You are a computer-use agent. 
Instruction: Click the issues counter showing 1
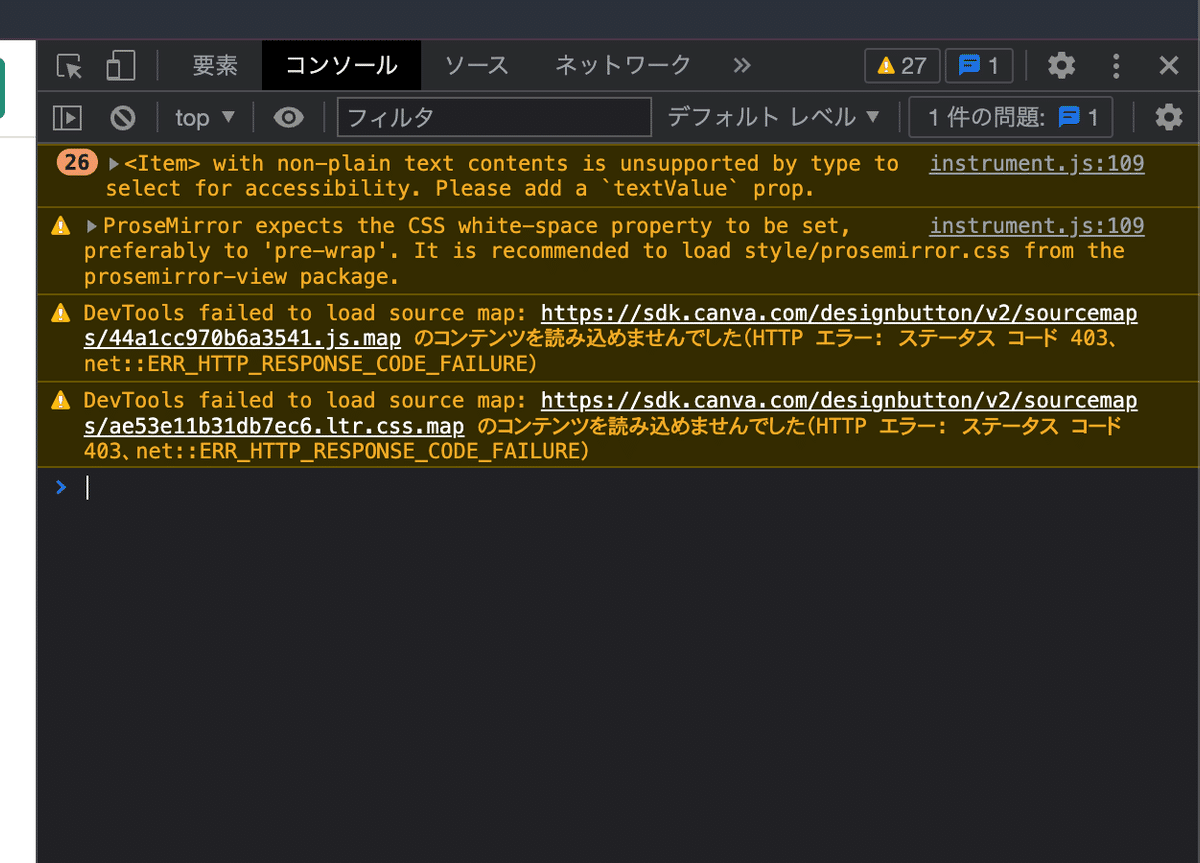pos(978,65)
